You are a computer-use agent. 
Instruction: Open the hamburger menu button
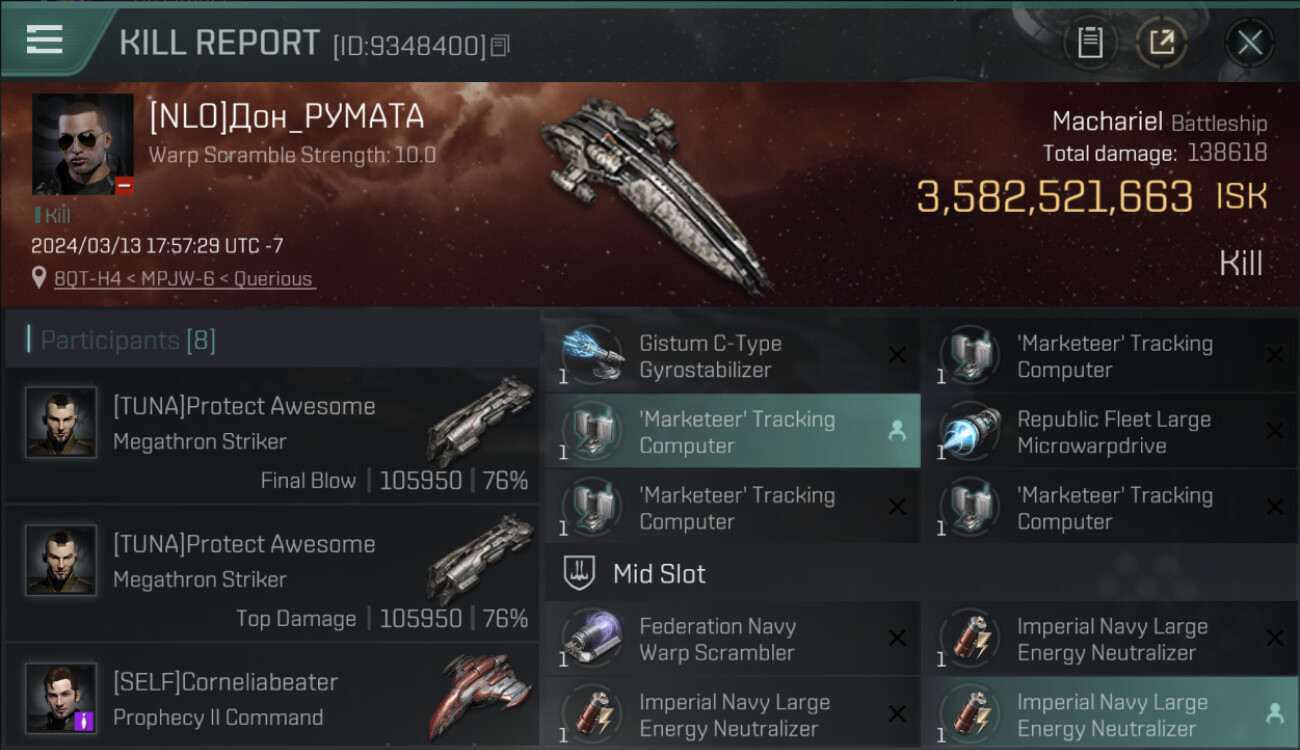(x=44, y=40)
